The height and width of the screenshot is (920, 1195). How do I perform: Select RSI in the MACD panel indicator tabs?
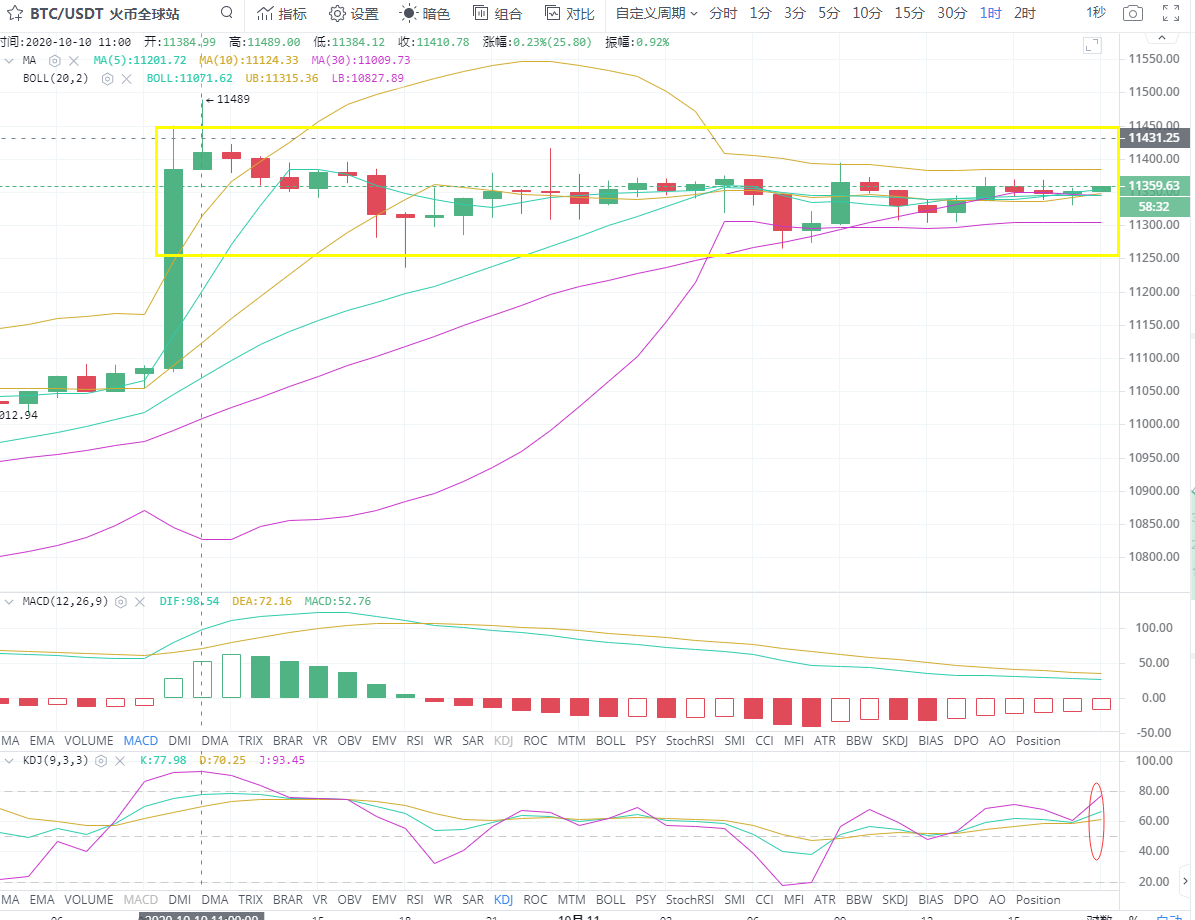click(x=414, y=741)
